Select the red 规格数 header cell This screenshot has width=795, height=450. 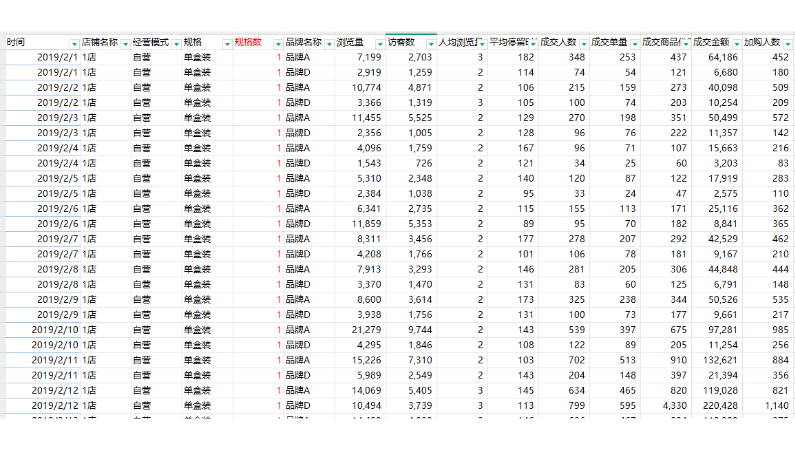pos(252,43)
